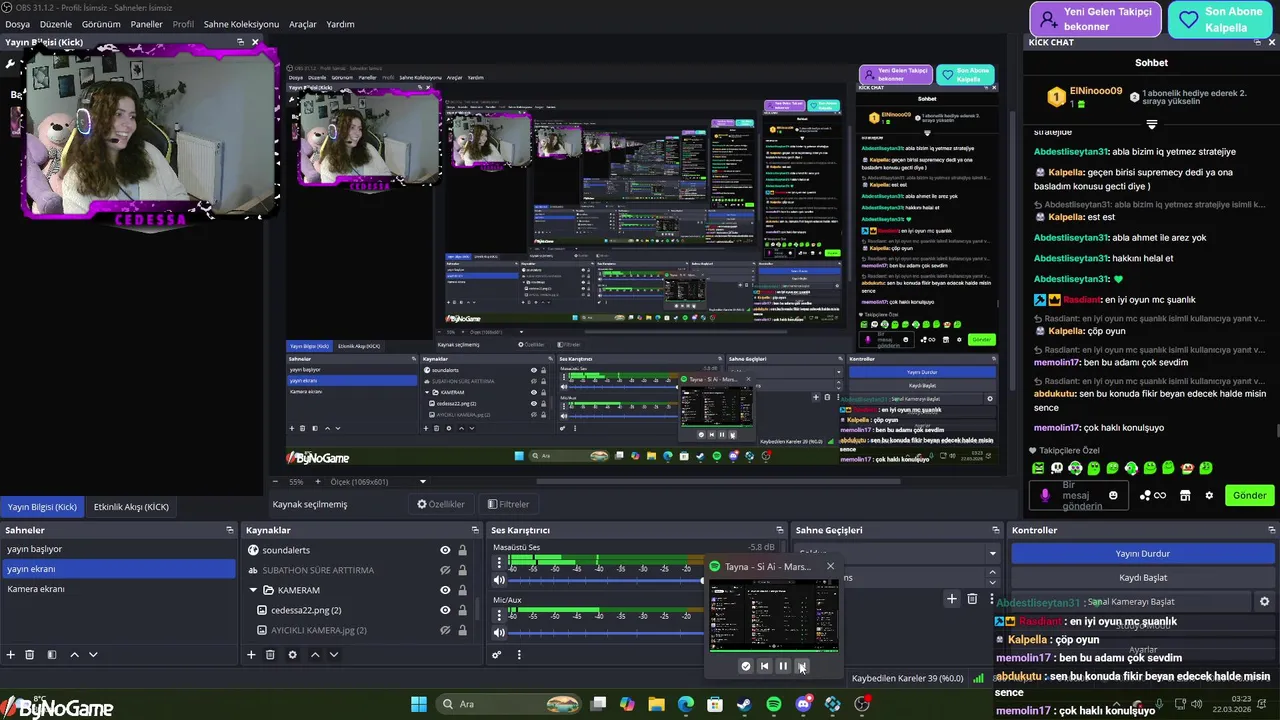
Task: Hide the KAMERAM group
Action: [445, 590]
